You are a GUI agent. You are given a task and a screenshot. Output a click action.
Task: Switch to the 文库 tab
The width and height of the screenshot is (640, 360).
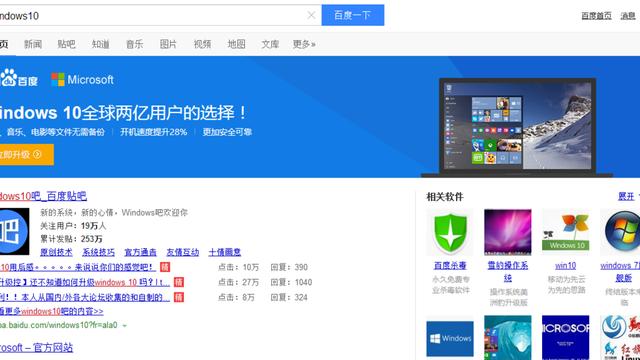(270, 44)
